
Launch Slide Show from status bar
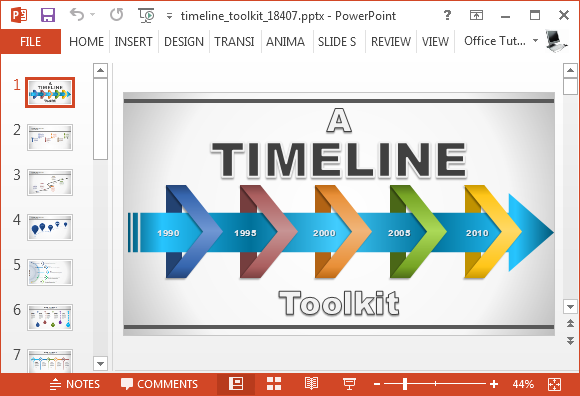click(349, 384)
